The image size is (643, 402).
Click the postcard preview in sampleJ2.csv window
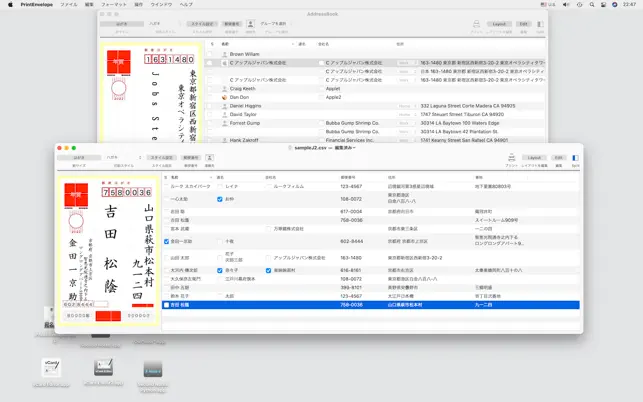pos(108,251)
